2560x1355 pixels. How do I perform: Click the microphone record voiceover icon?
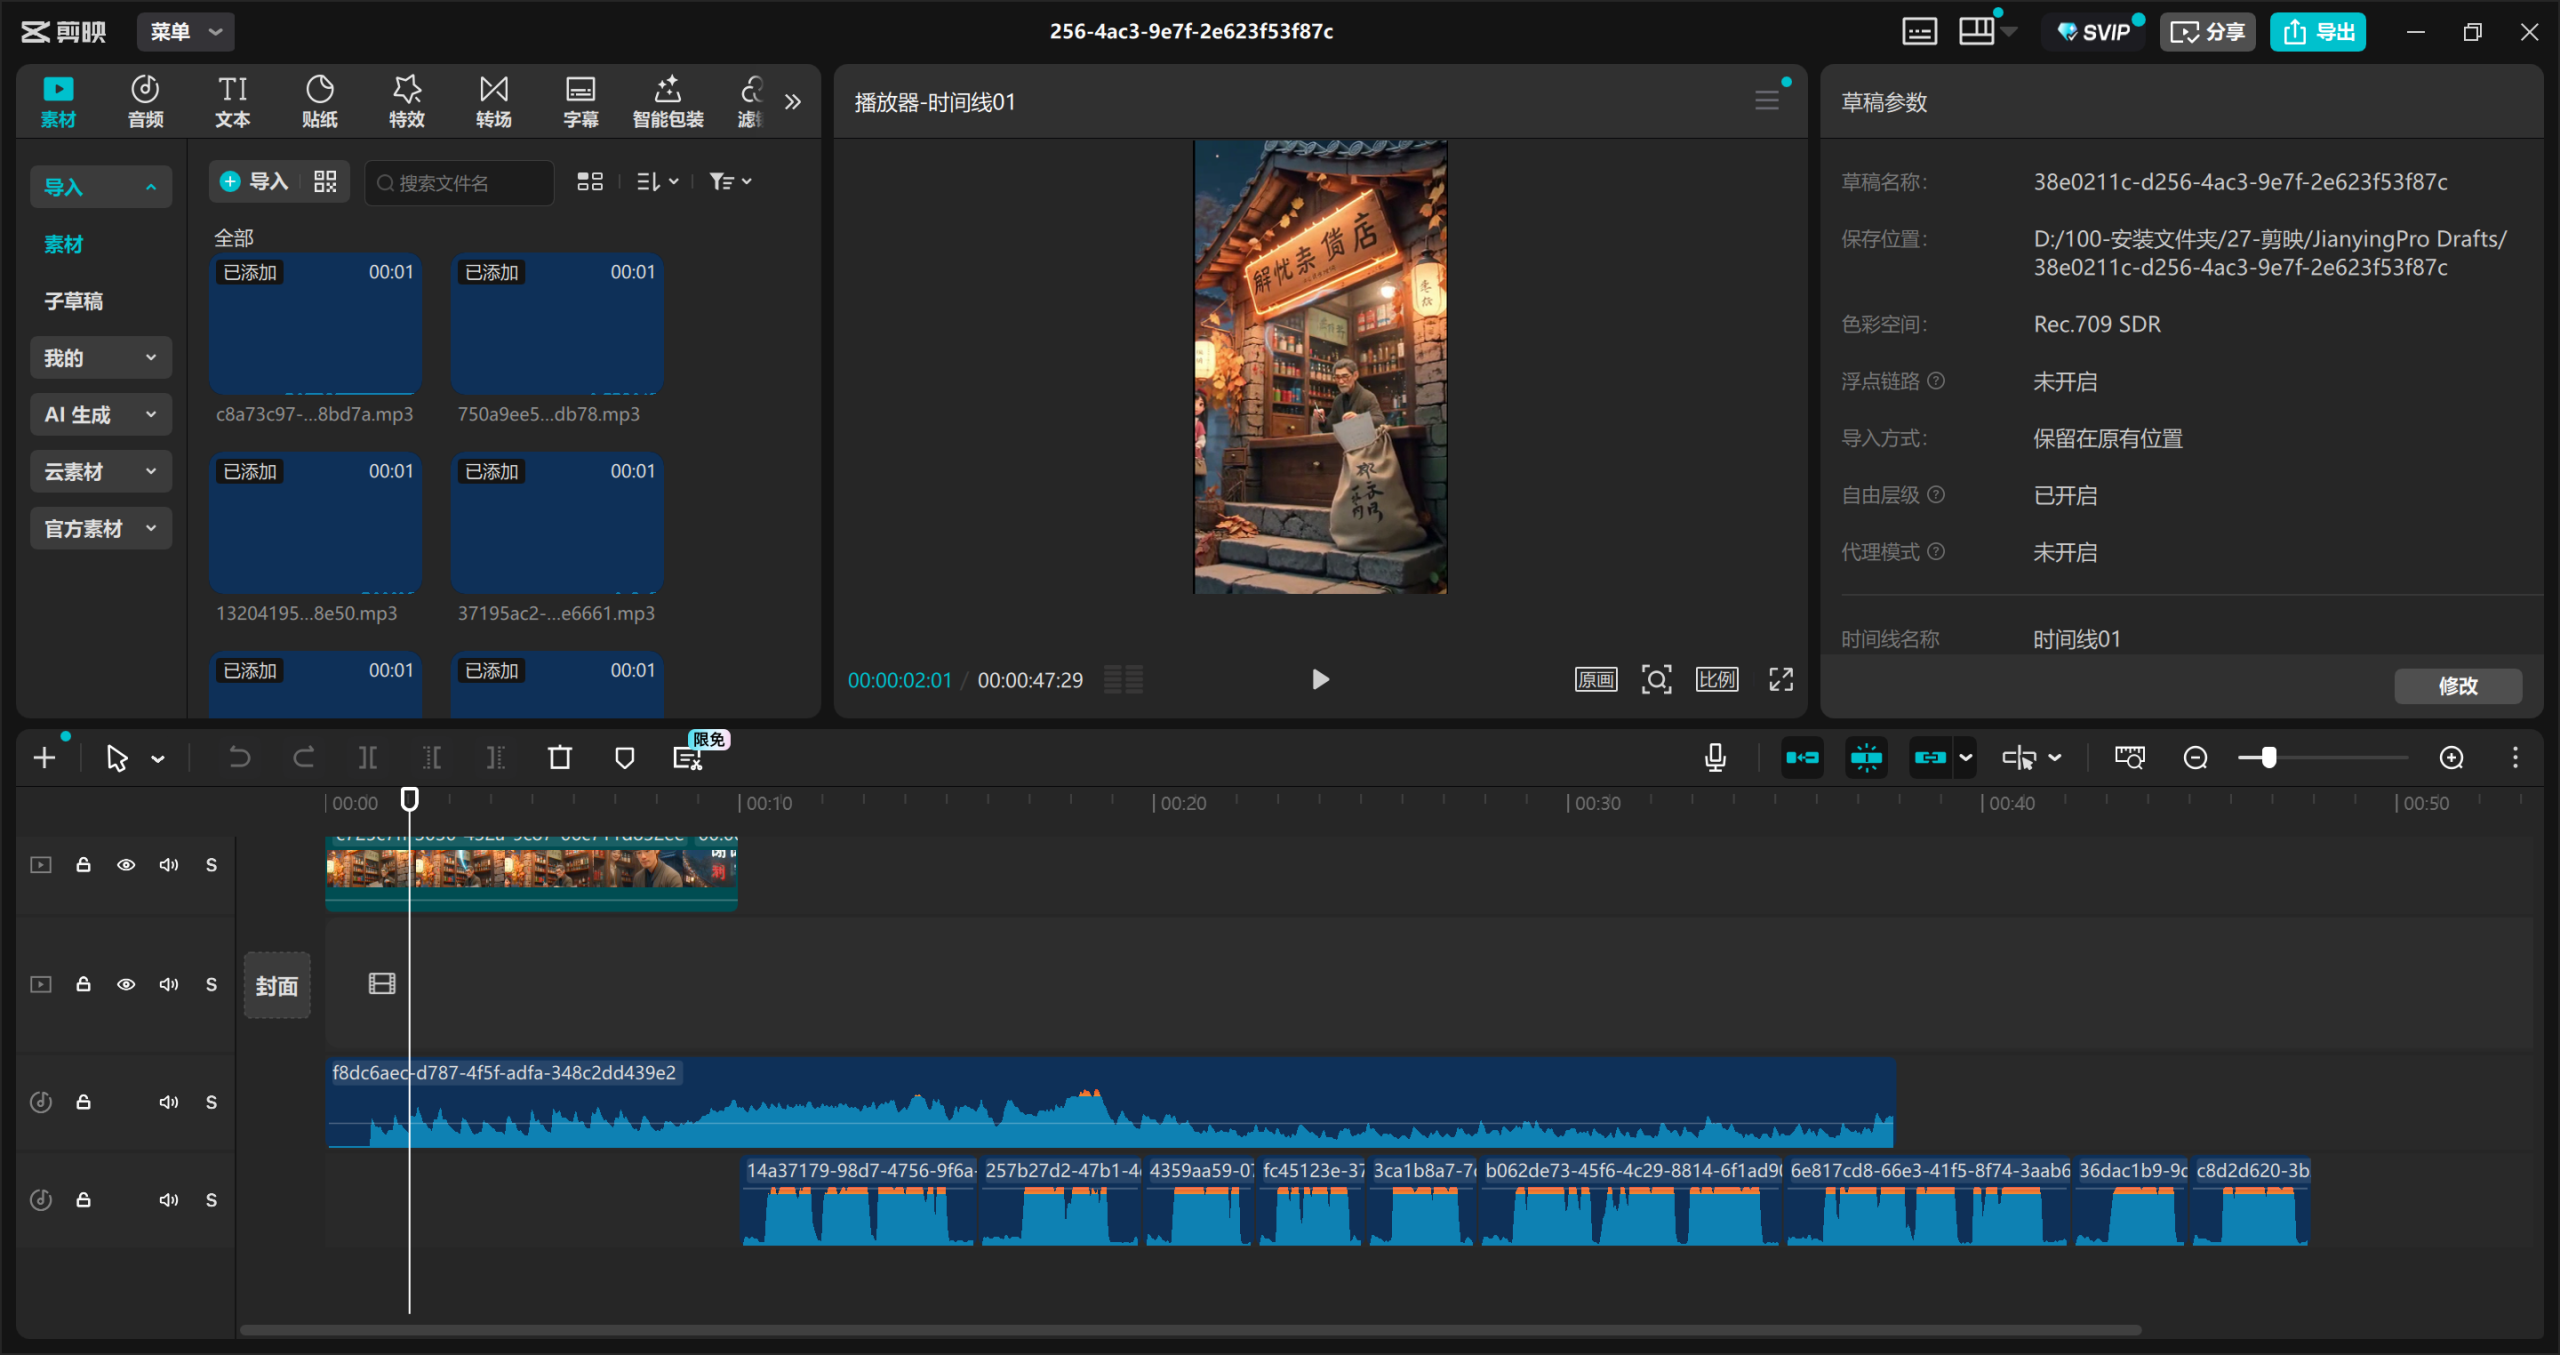(x=1715, y=758)
